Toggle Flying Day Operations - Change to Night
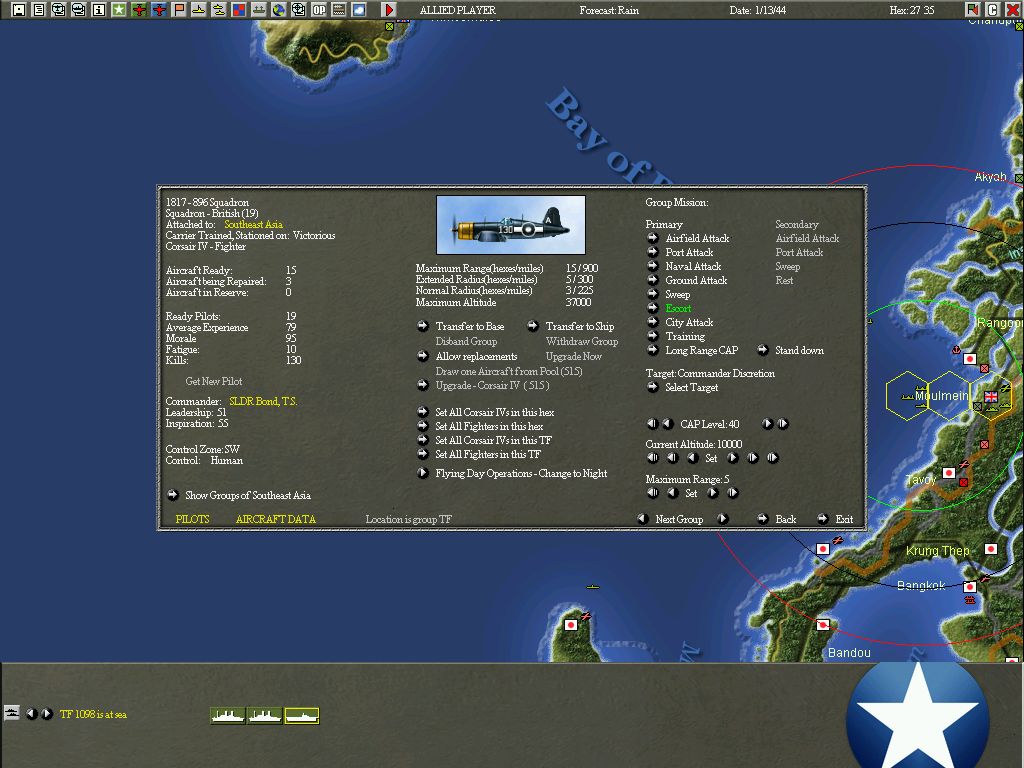1024x768 pixels. click(x=423, y=473)
